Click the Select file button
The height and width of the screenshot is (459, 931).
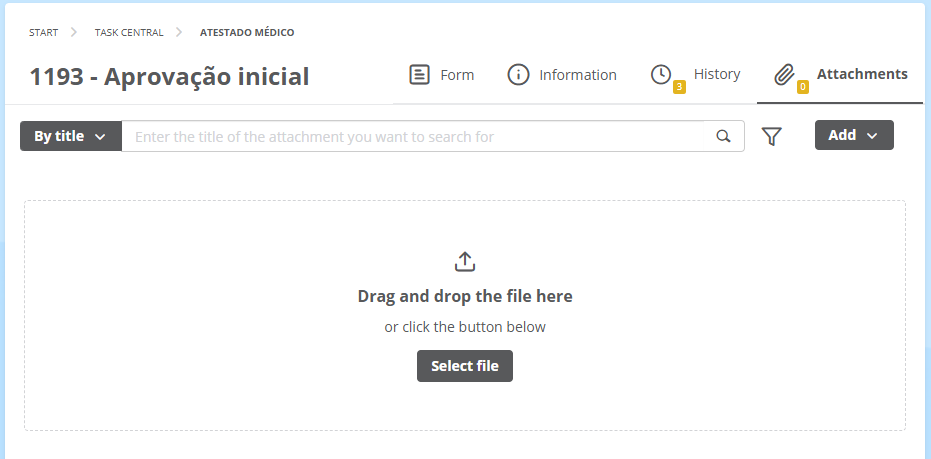point(465,366)
